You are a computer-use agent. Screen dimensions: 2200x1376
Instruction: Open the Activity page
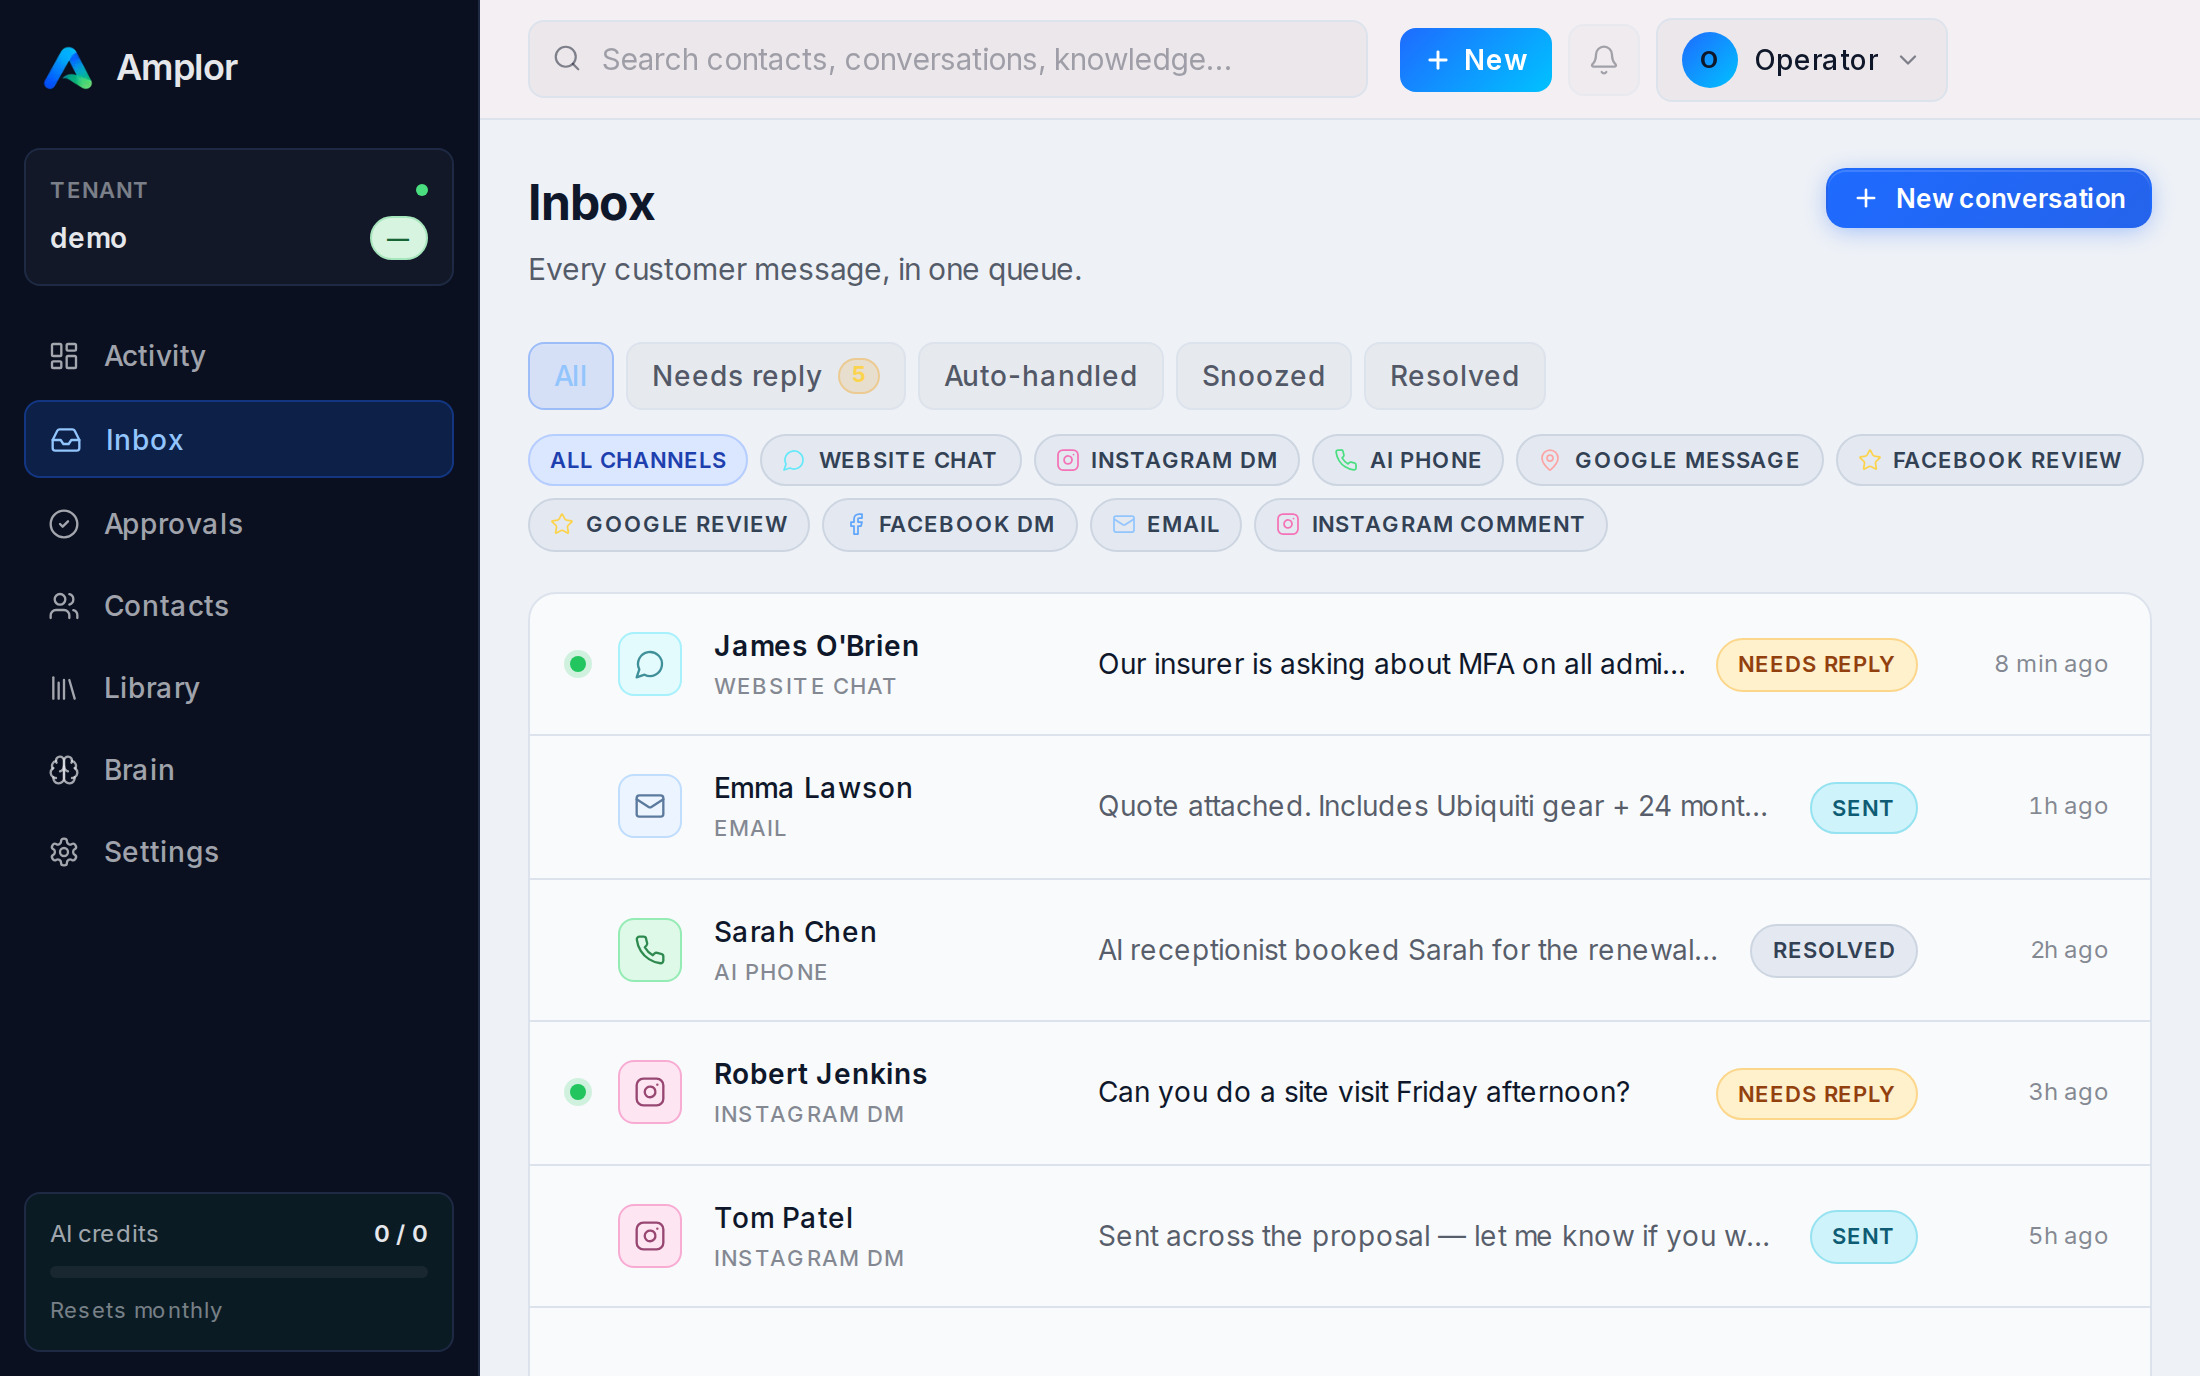(x=239, y=356)
